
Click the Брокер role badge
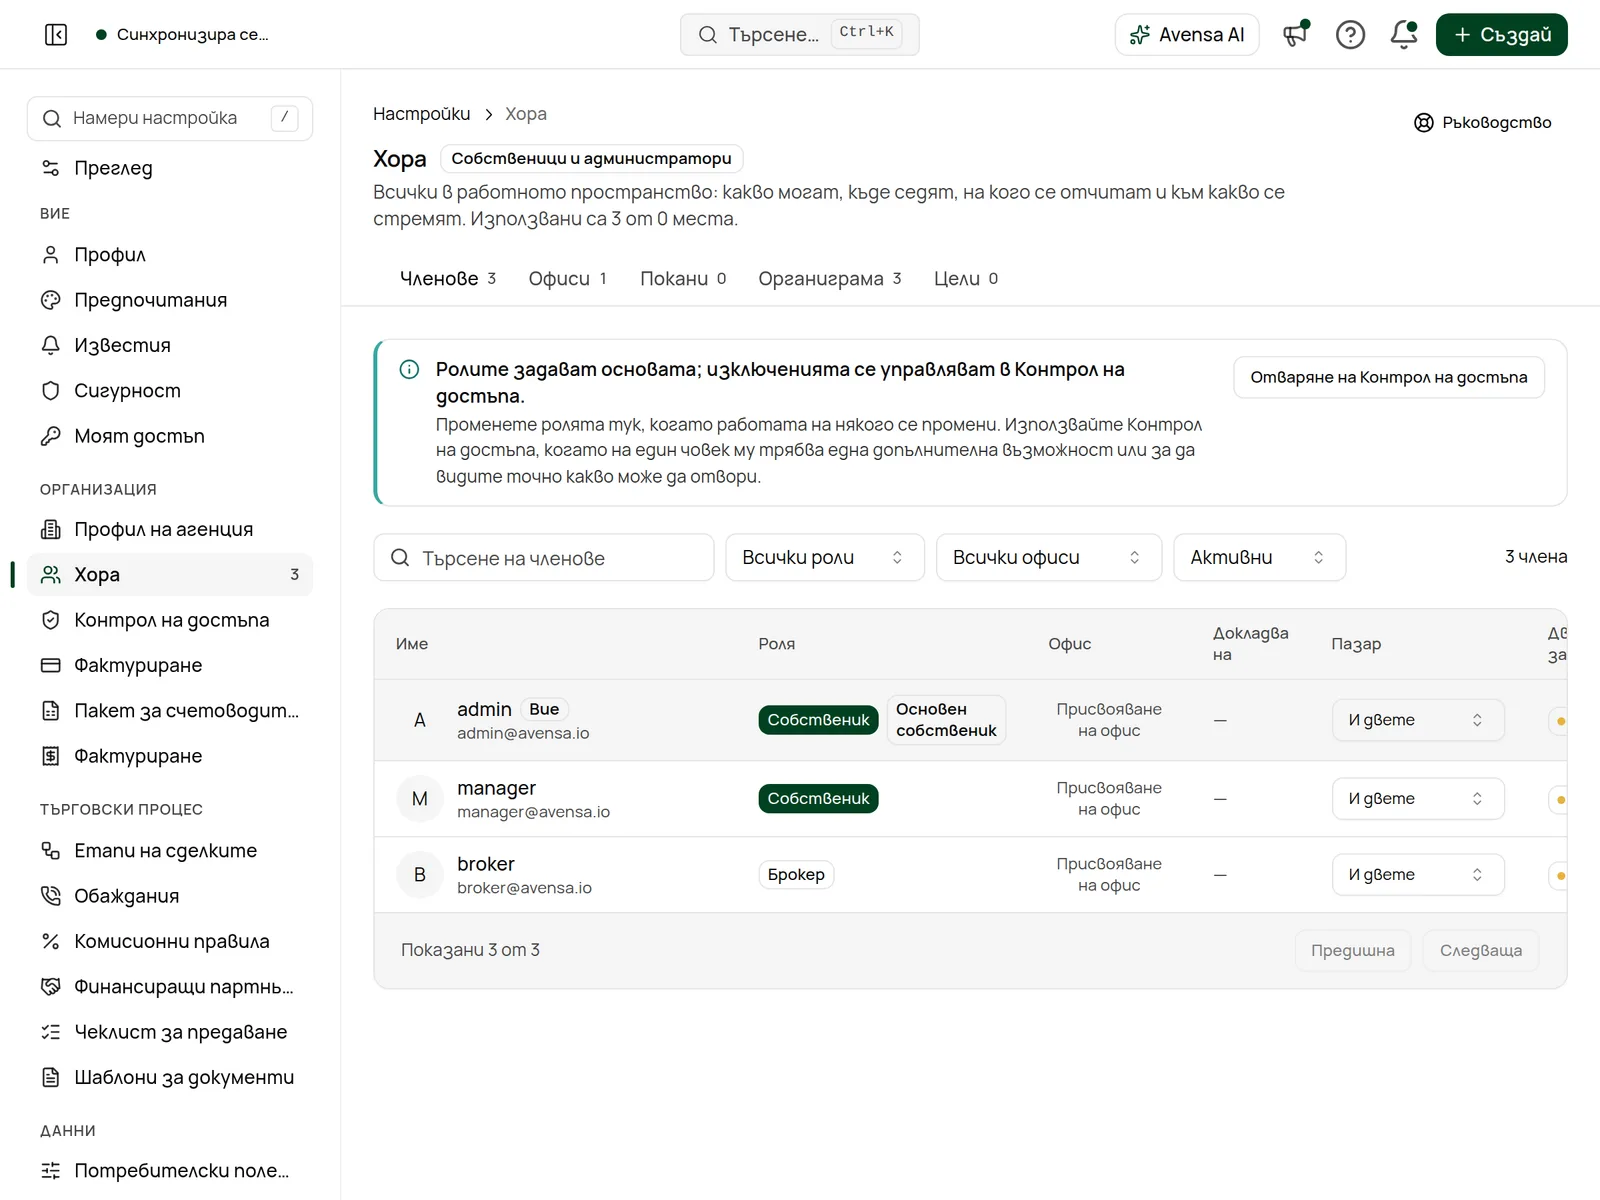pos(796,875)
